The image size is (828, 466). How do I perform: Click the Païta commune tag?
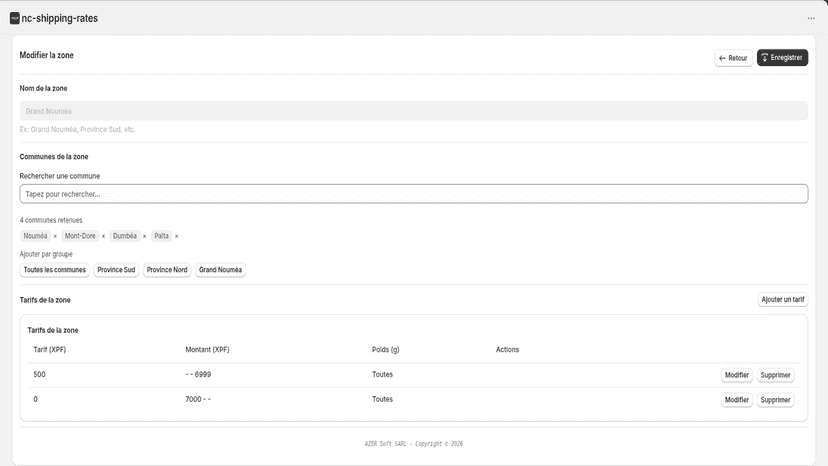(162, 236)
